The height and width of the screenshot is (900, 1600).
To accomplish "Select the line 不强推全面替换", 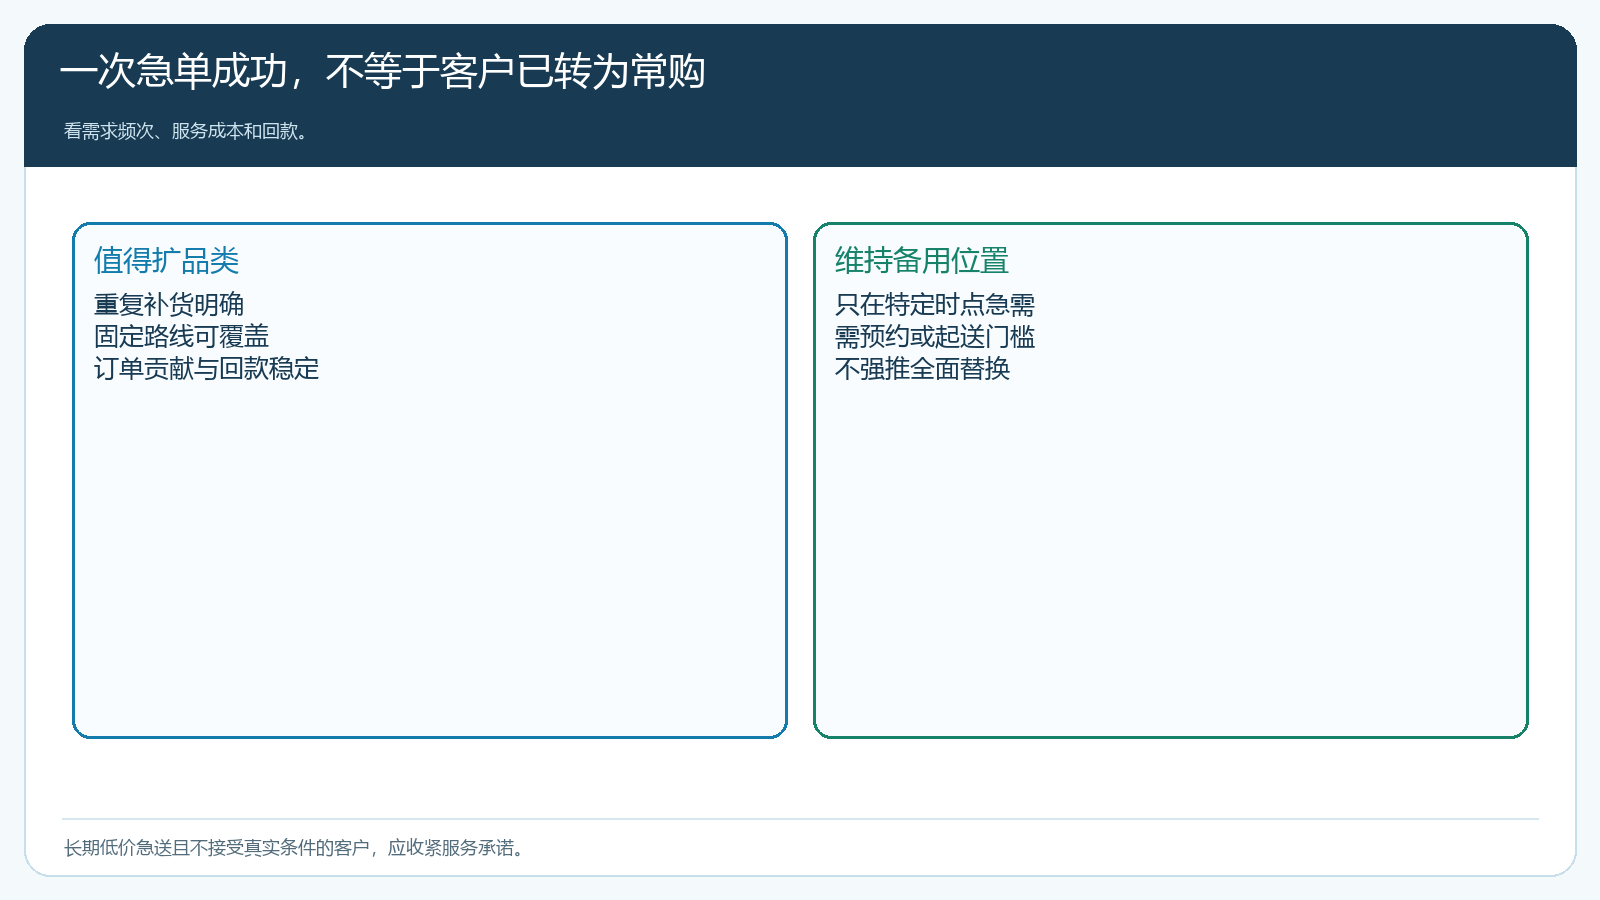I will coord(922,368).
